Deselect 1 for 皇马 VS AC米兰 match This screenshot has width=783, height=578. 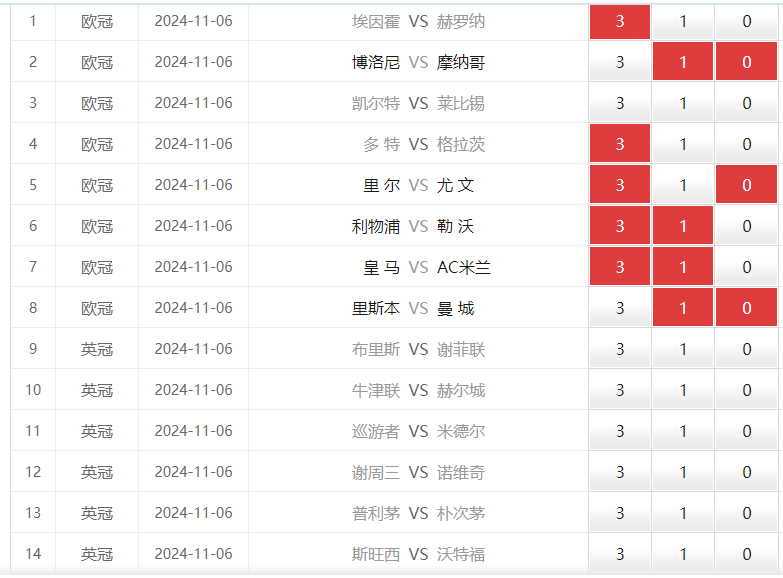[x=683, y=267]
